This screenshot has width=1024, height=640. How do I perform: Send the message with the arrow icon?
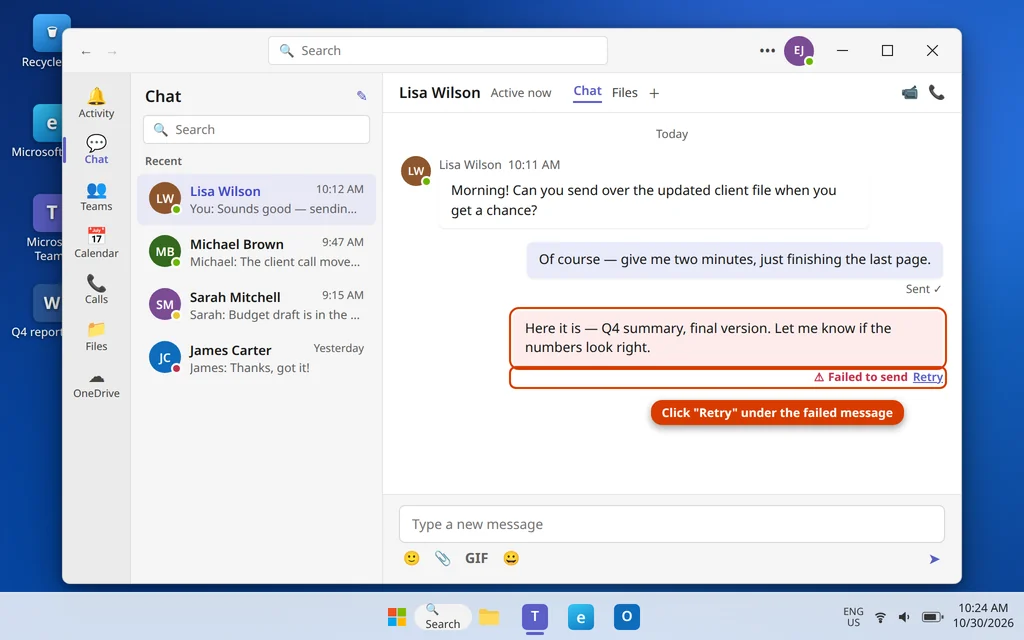(x=935, y=559)
